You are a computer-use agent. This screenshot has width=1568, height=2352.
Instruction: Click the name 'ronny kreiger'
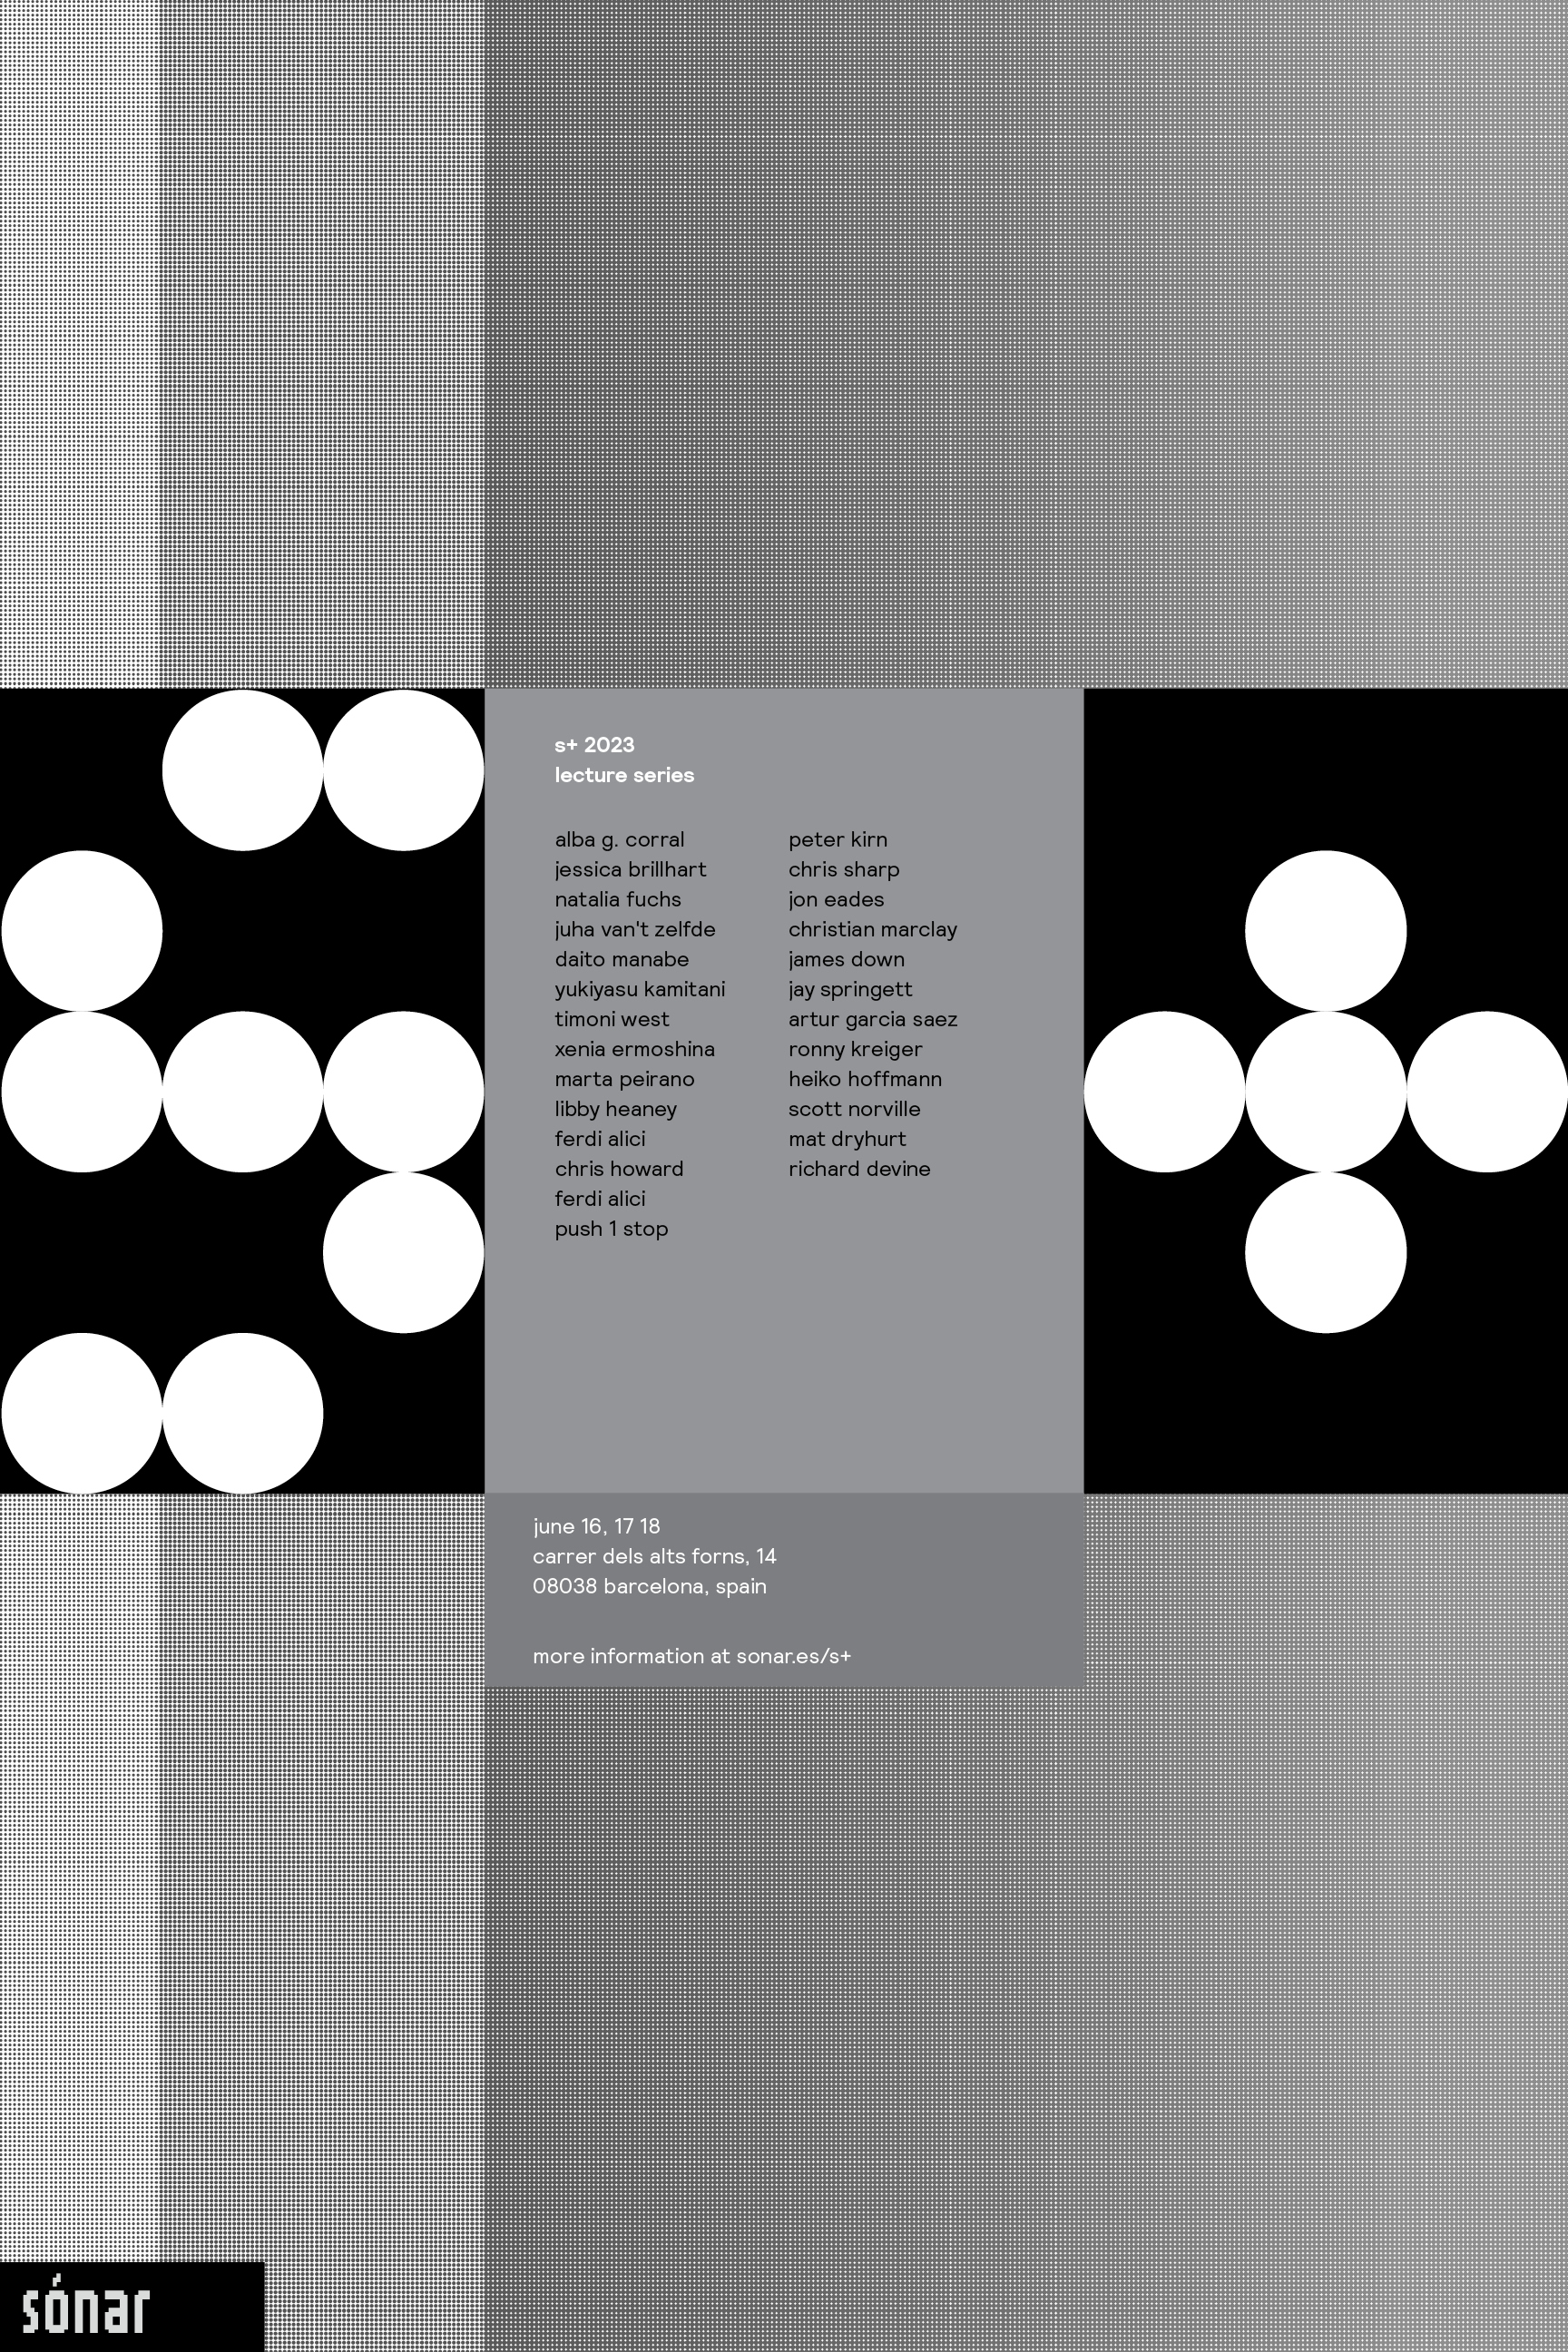(x=855, y=1050)
